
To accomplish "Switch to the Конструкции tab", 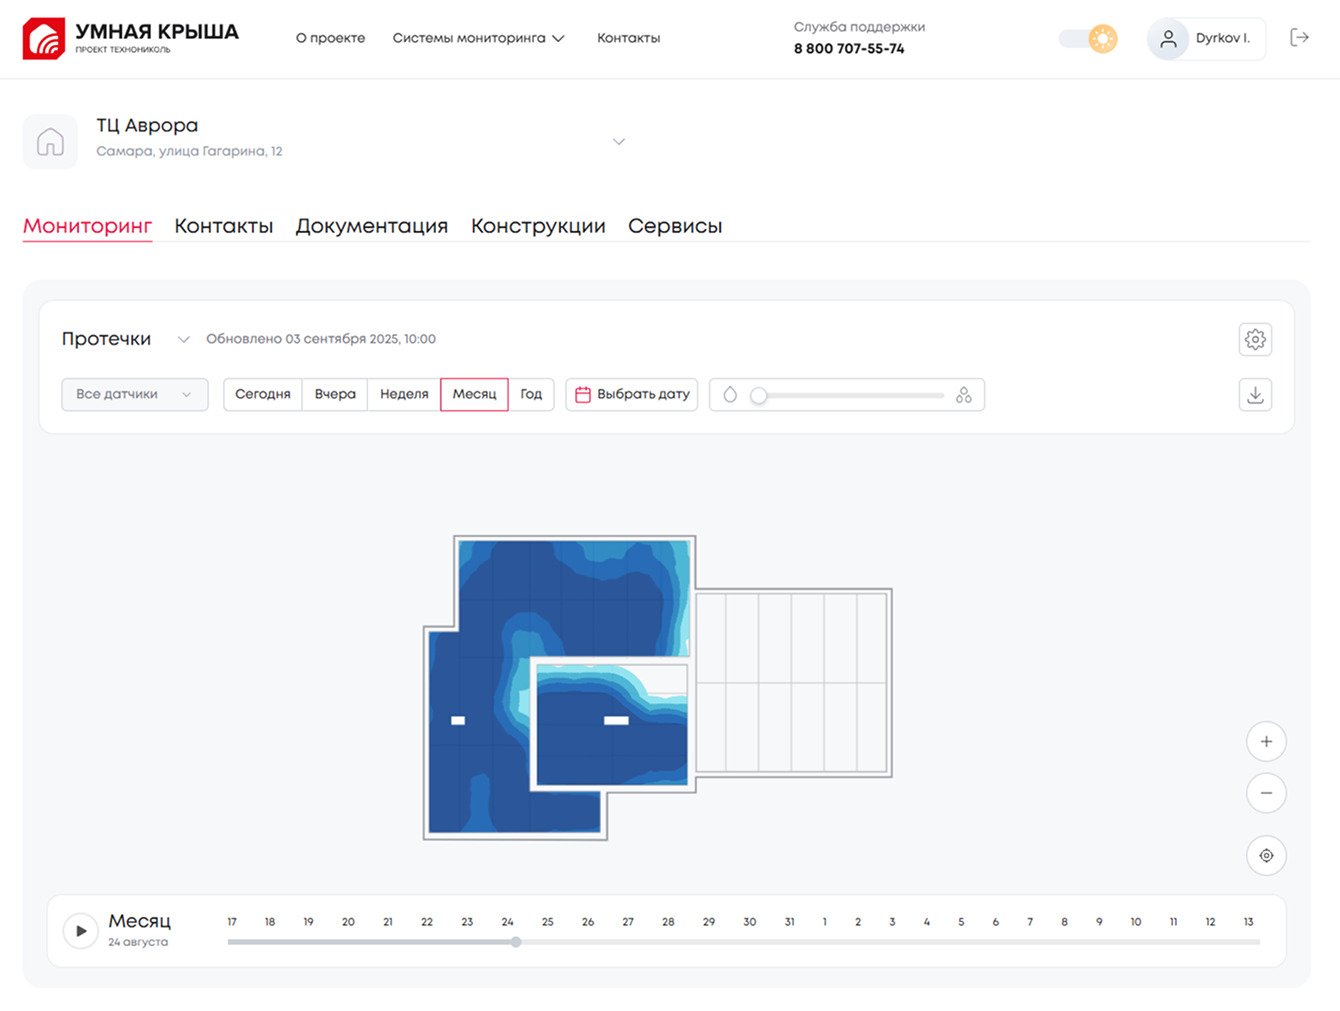I will (538, 226).
